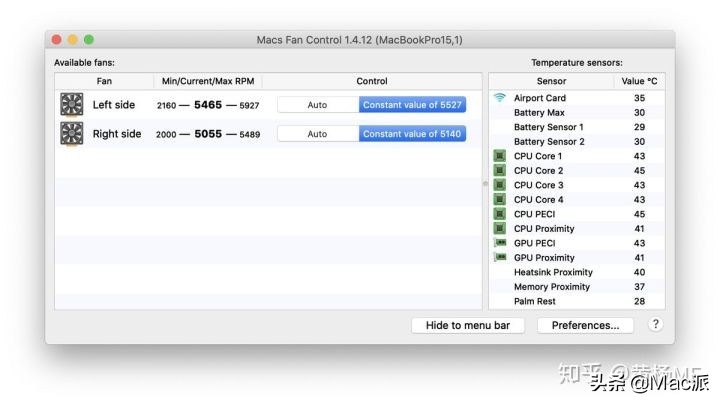Click the CPU Core 4 chip icon
The height and width of the screenshot is (404, 720).
coord(500,199)
